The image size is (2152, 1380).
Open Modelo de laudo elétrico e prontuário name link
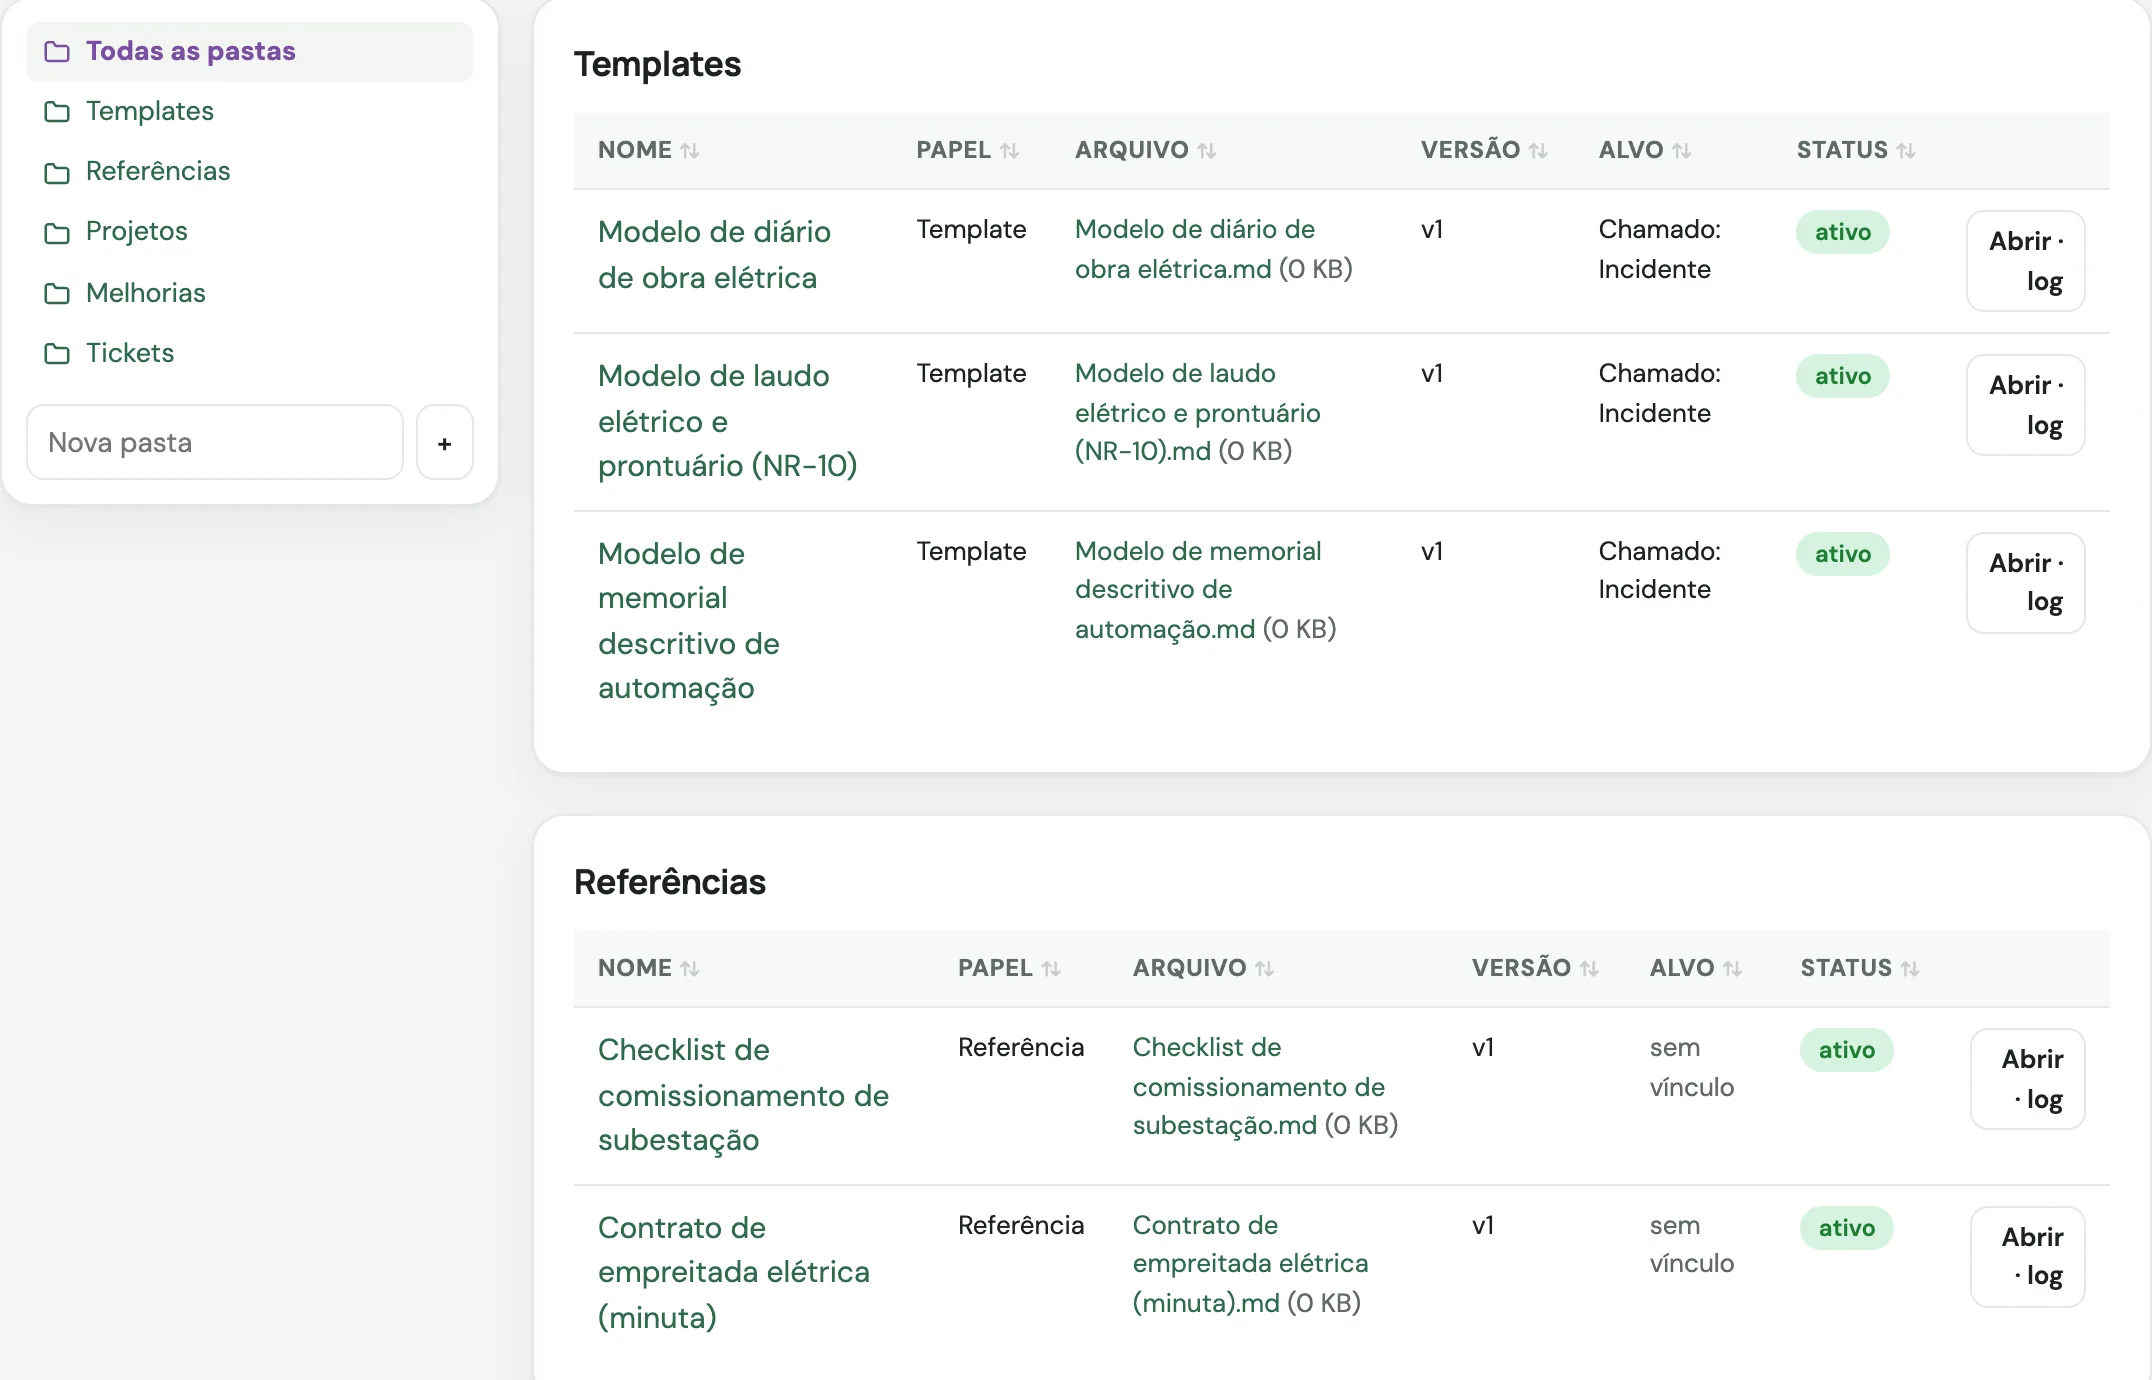(727, 421)
